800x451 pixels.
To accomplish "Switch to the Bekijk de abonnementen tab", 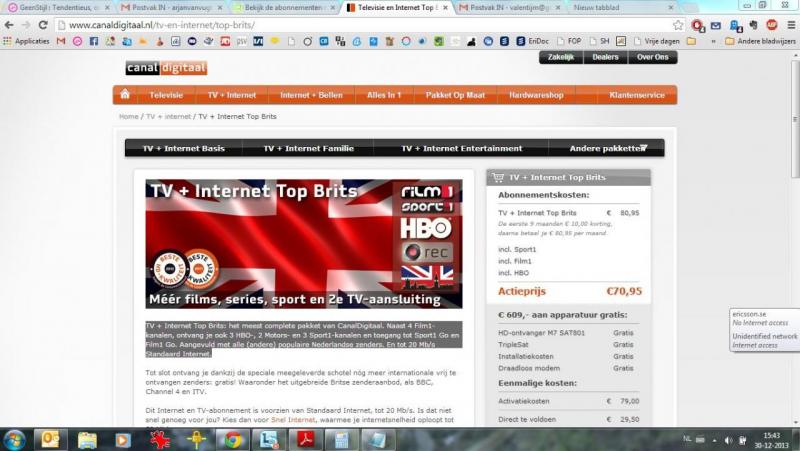I will click(x=284, y=8).
